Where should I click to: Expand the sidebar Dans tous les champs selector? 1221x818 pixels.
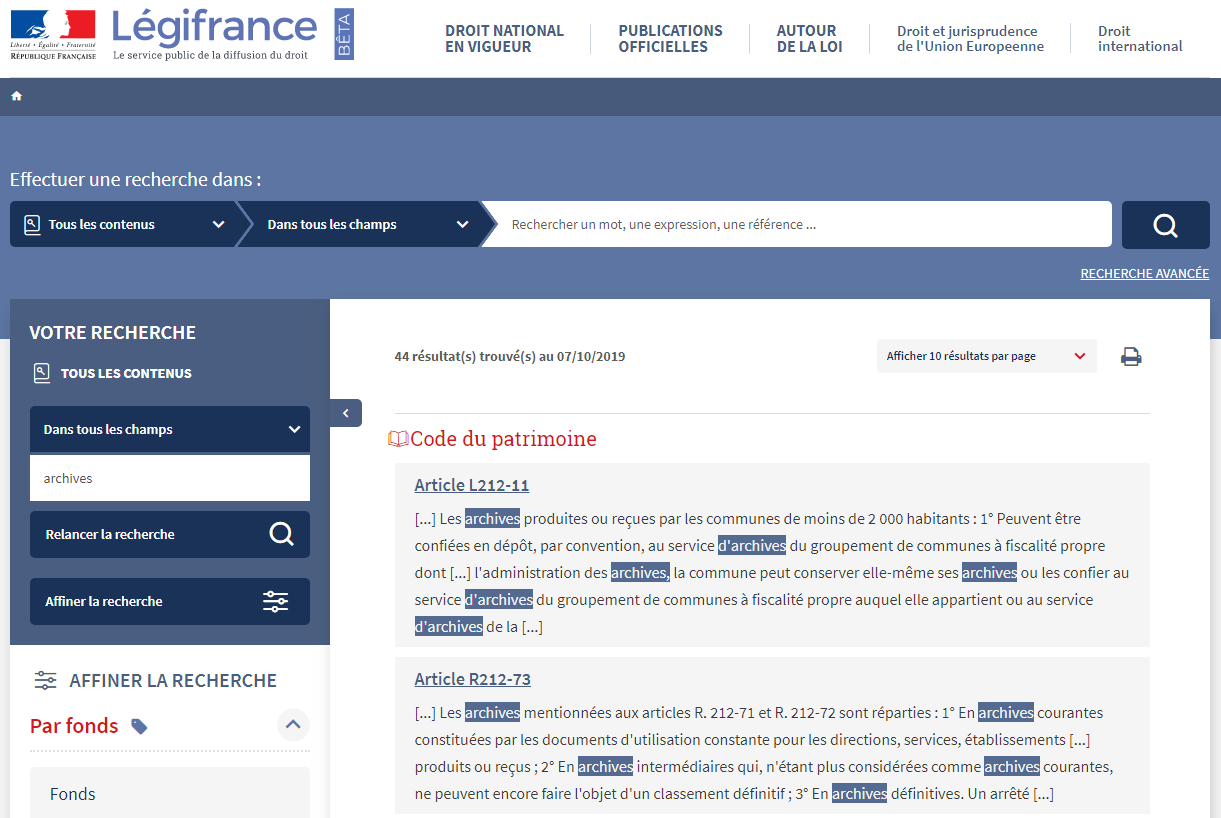click(170, 429)
